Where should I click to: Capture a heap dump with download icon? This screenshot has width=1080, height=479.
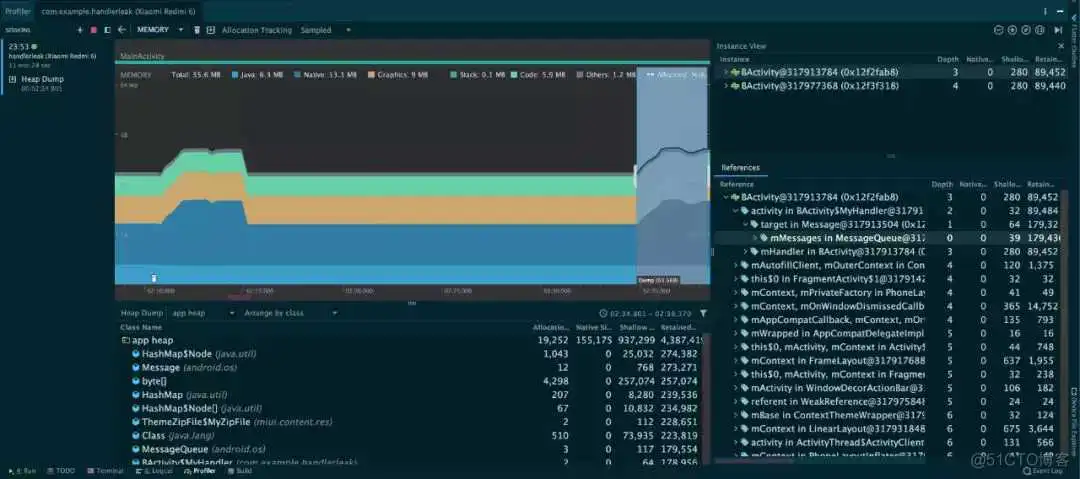tap(211, 30)
